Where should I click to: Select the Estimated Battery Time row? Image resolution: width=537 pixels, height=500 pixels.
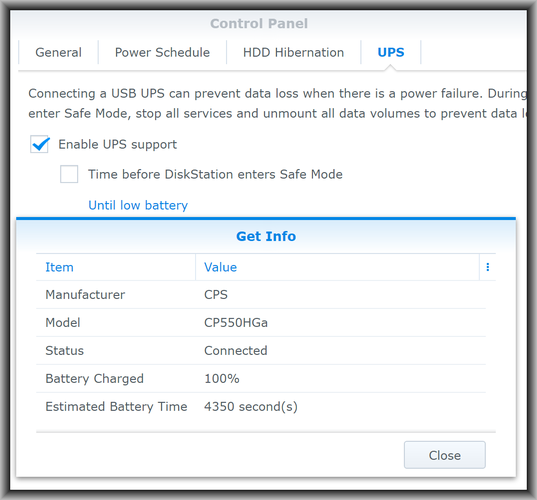click(x=261, y=407)
